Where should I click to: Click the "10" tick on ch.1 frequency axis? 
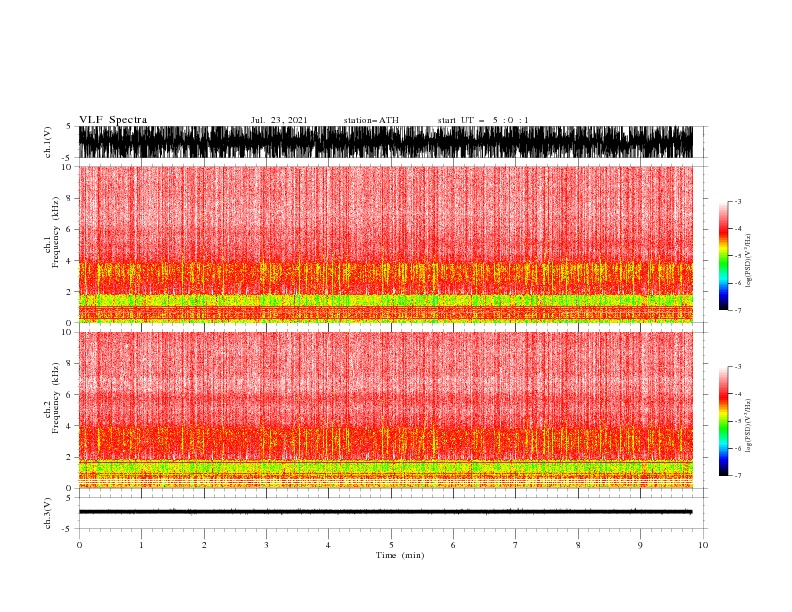67,167
